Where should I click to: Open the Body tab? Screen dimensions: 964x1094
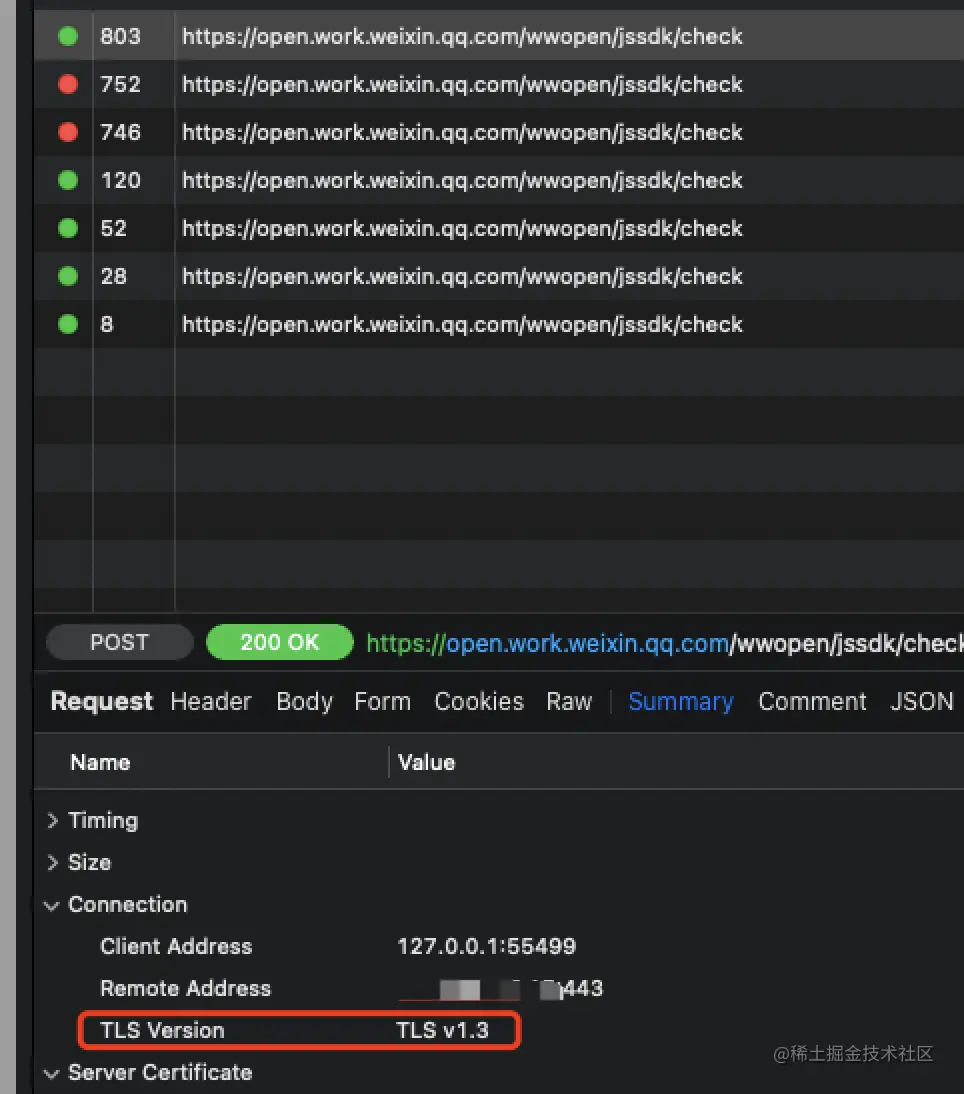point(304,702)
